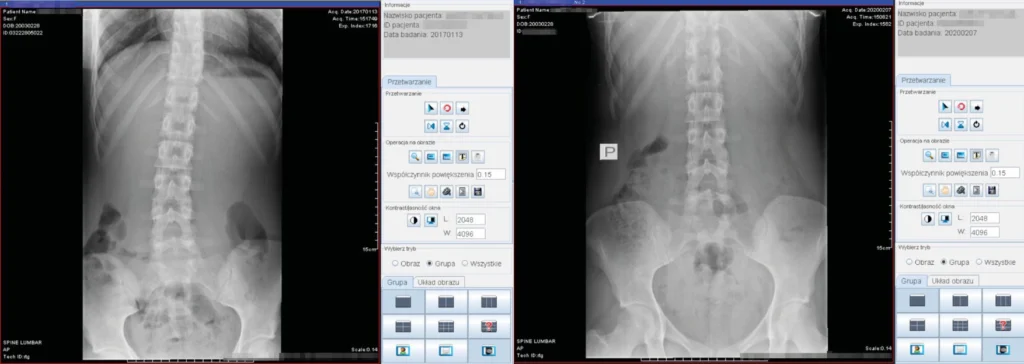Image resolution: width=1024 pixels, height=364 pixels.
Task: Click the floppy disk save icon in 2017 study panel
Action: (x=478, y=191)
